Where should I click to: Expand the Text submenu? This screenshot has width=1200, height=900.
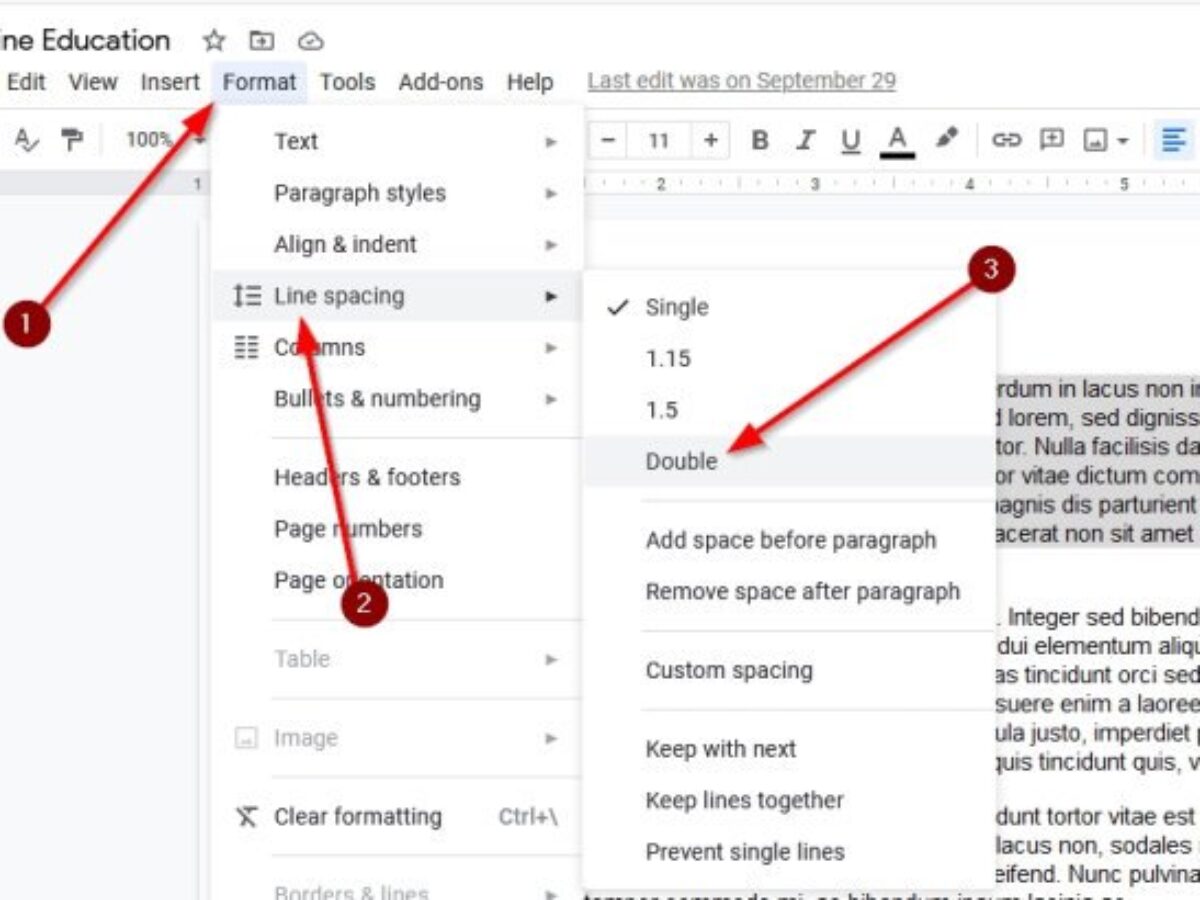(x=397, y=142)
